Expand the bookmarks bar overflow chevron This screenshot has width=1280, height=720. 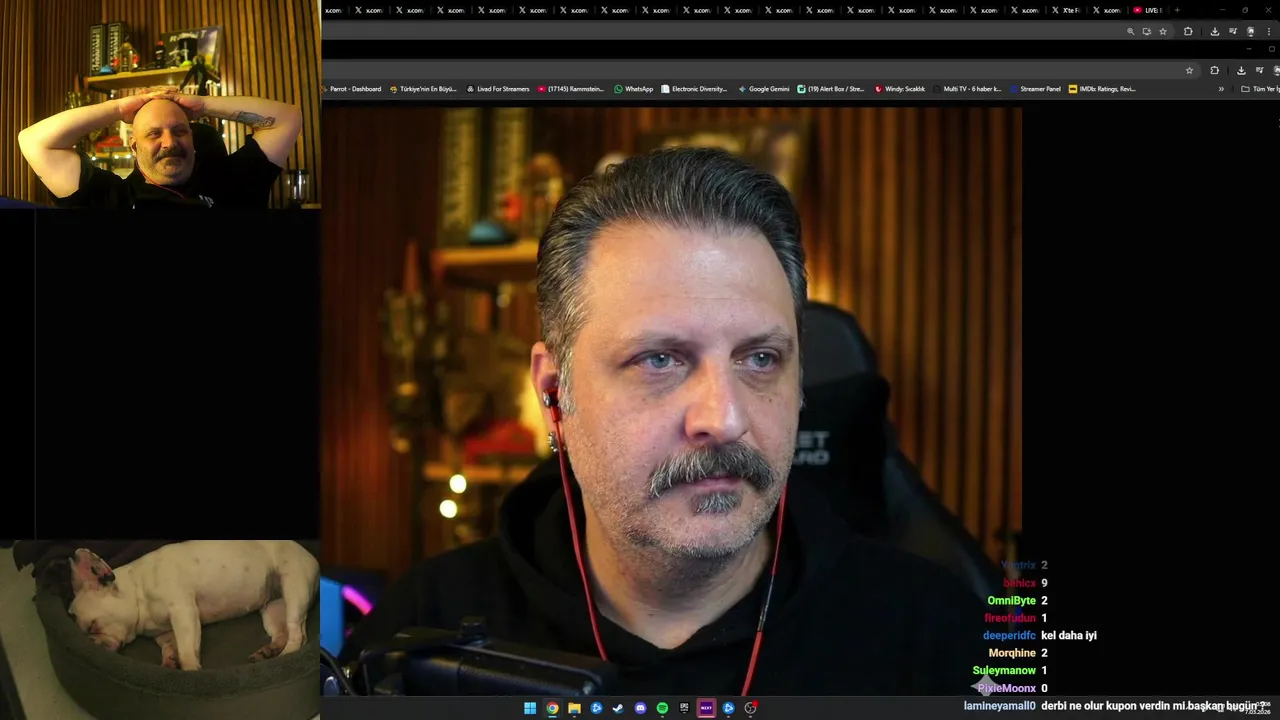(1221, 89)
